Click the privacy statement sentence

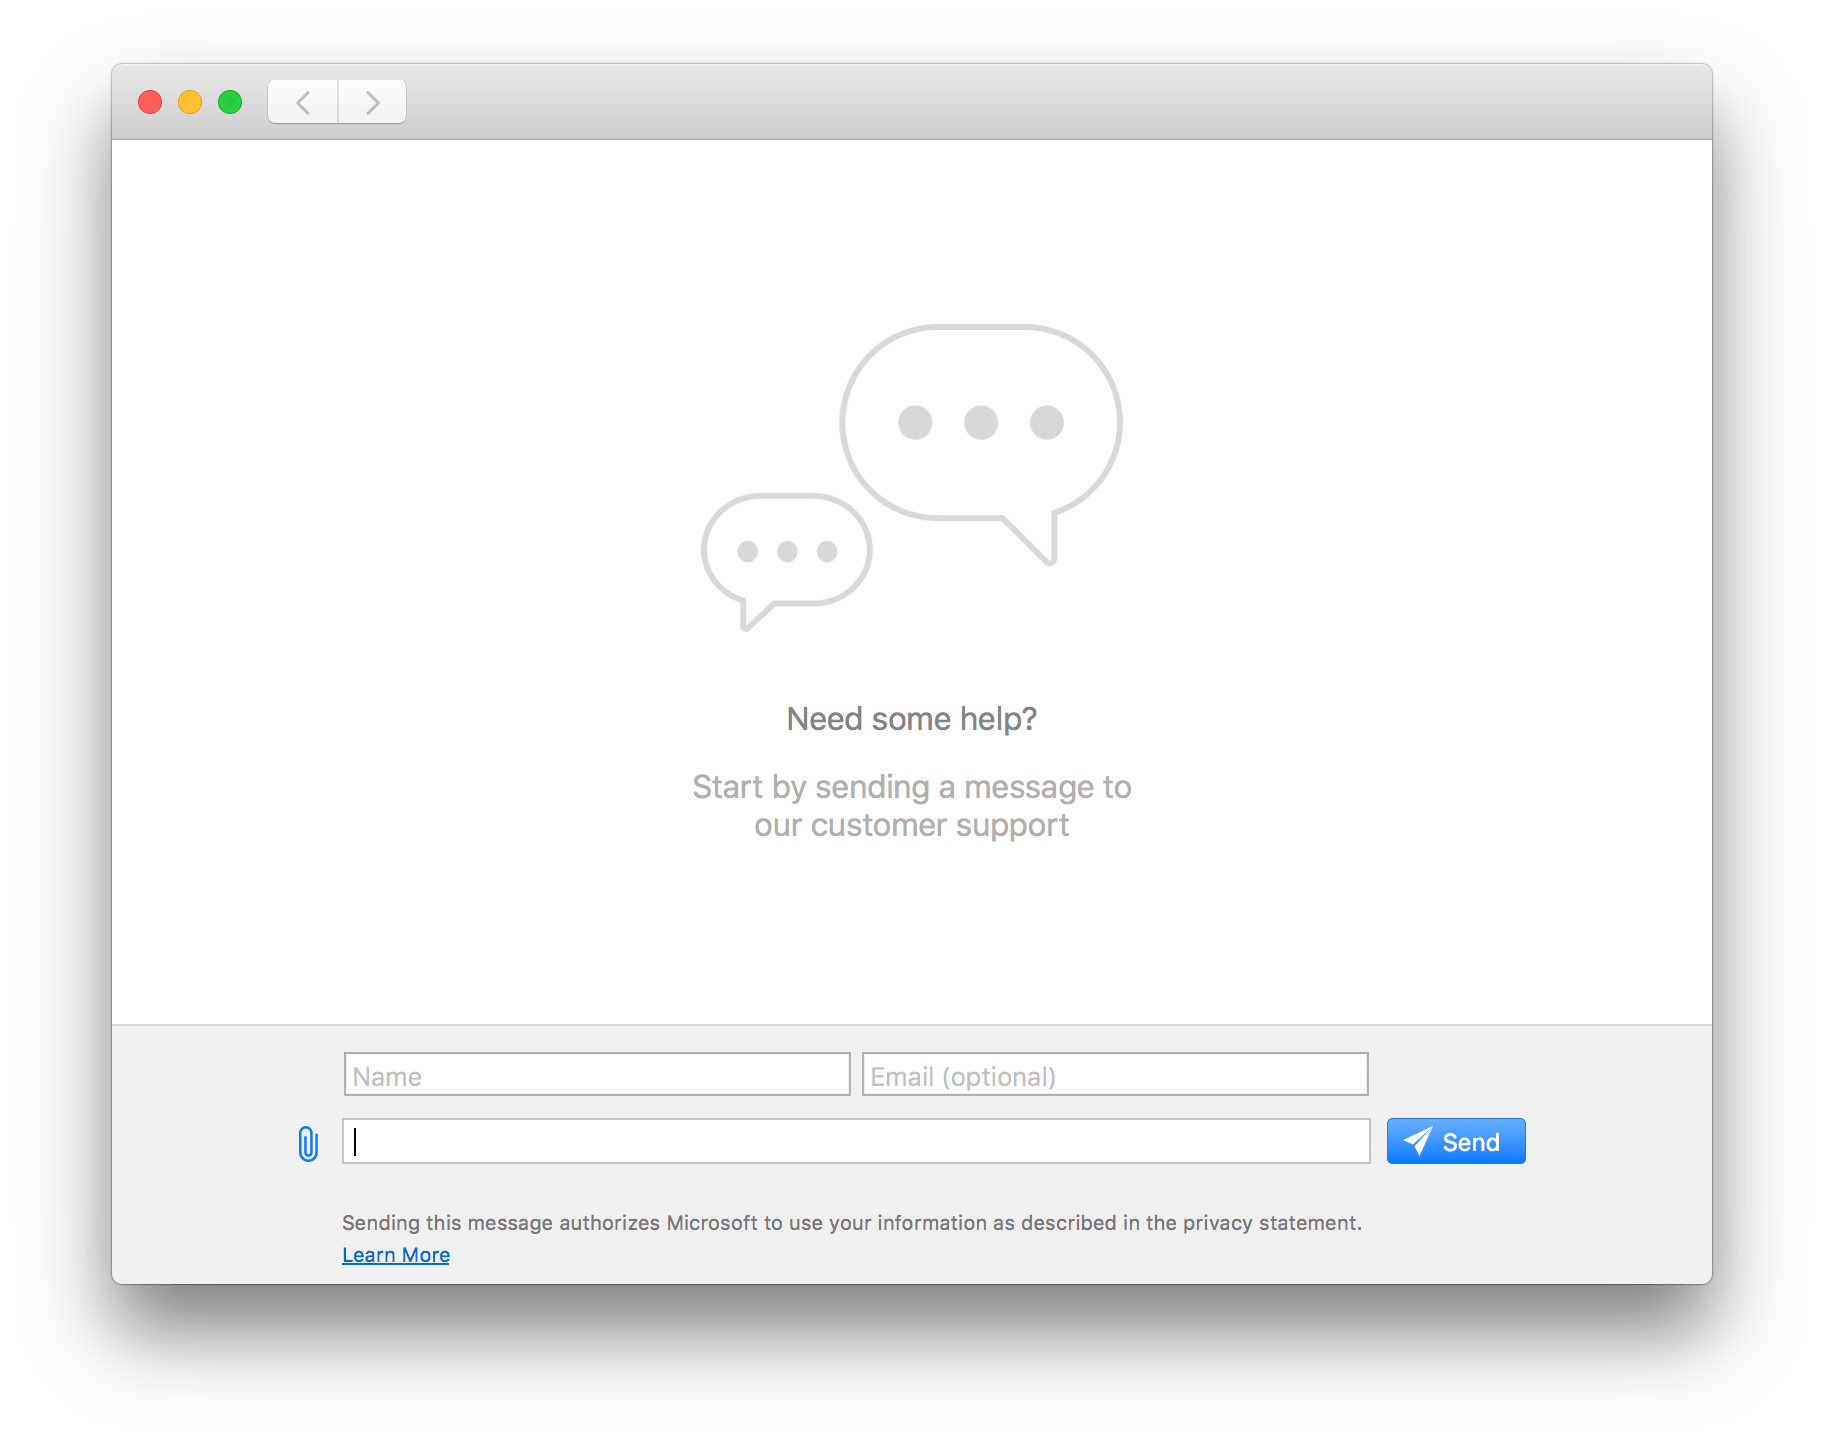click(x=851, y=1222)
